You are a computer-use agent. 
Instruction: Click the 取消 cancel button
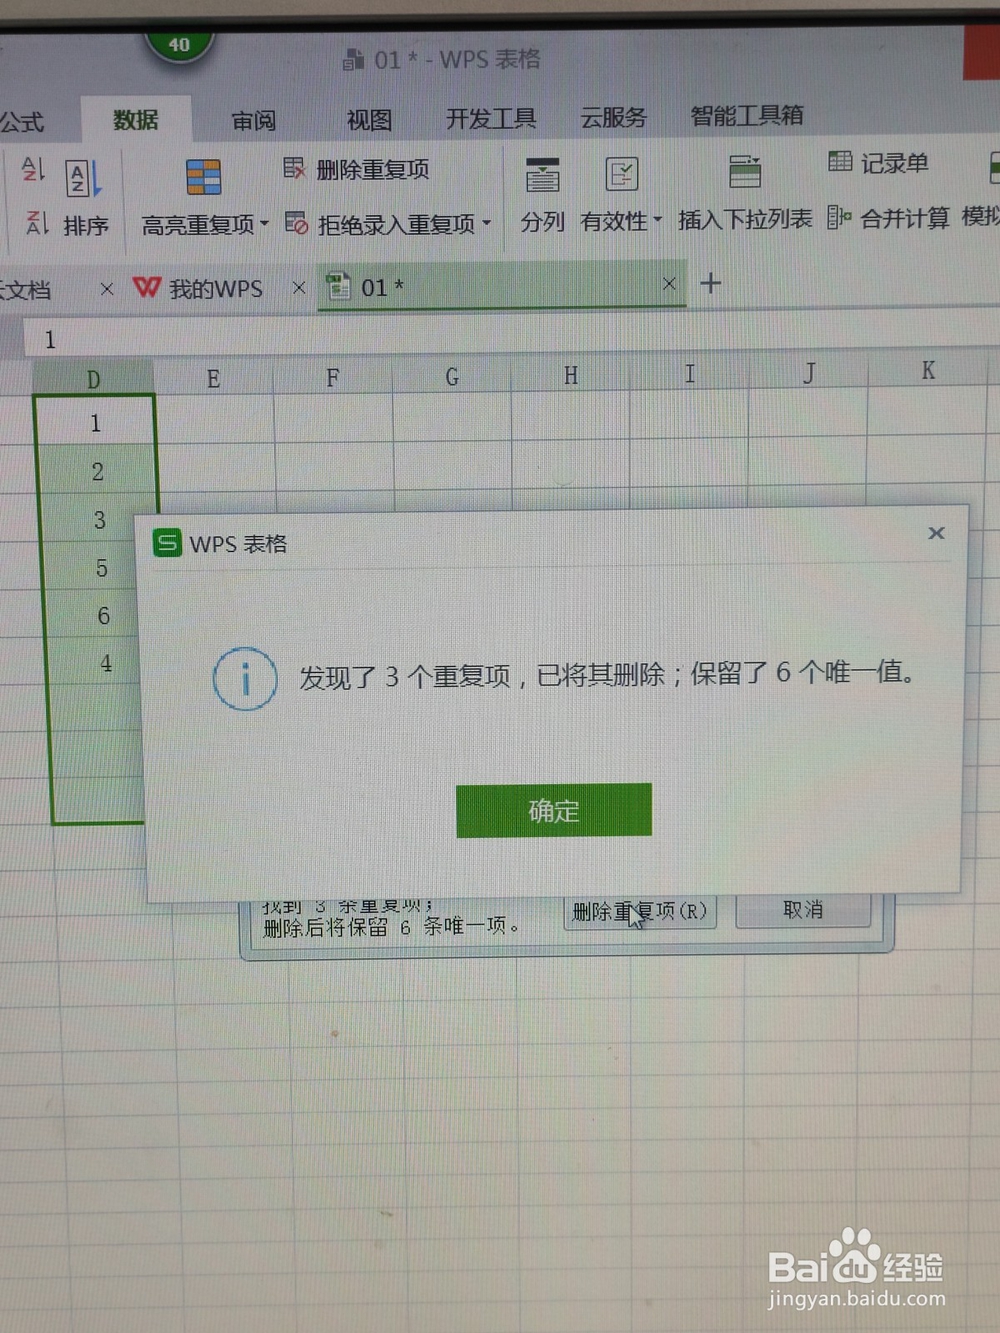[803, 910]
